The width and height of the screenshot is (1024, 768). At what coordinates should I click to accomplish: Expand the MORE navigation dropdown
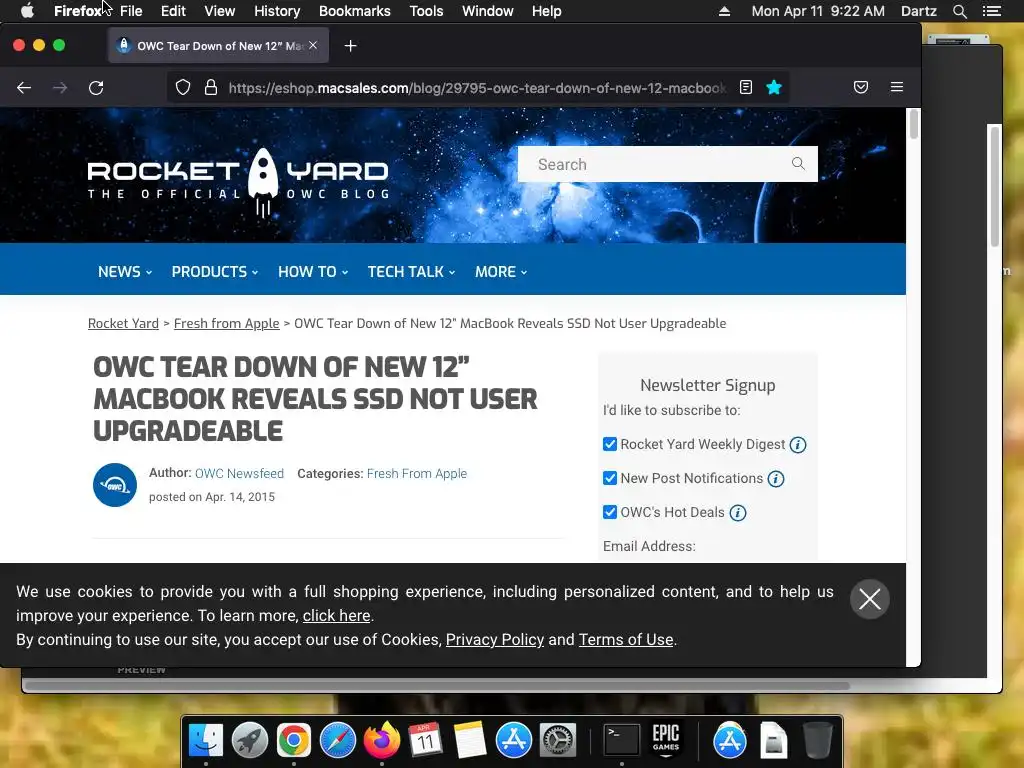tap(501, 272)
